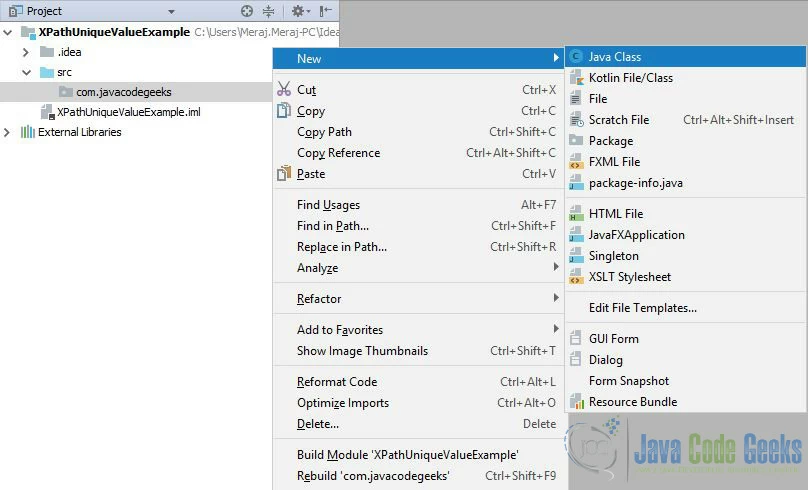Click the File icon in submenu

576,98
